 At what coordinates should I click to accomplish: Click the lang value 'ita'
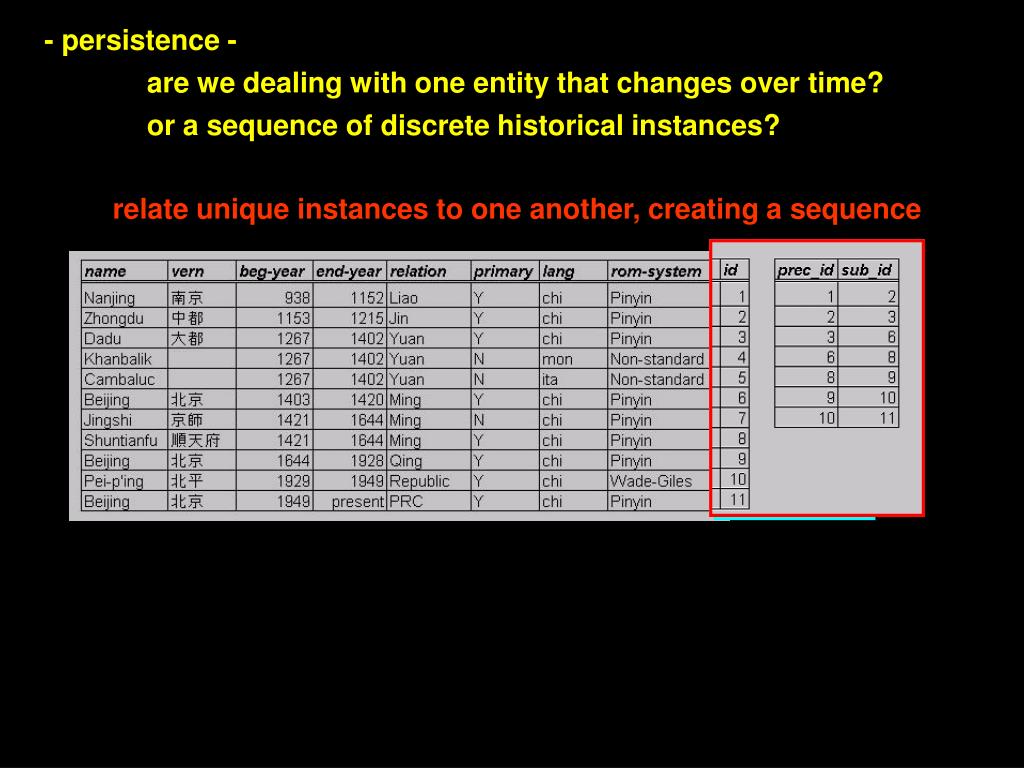(x=550, y=379)
